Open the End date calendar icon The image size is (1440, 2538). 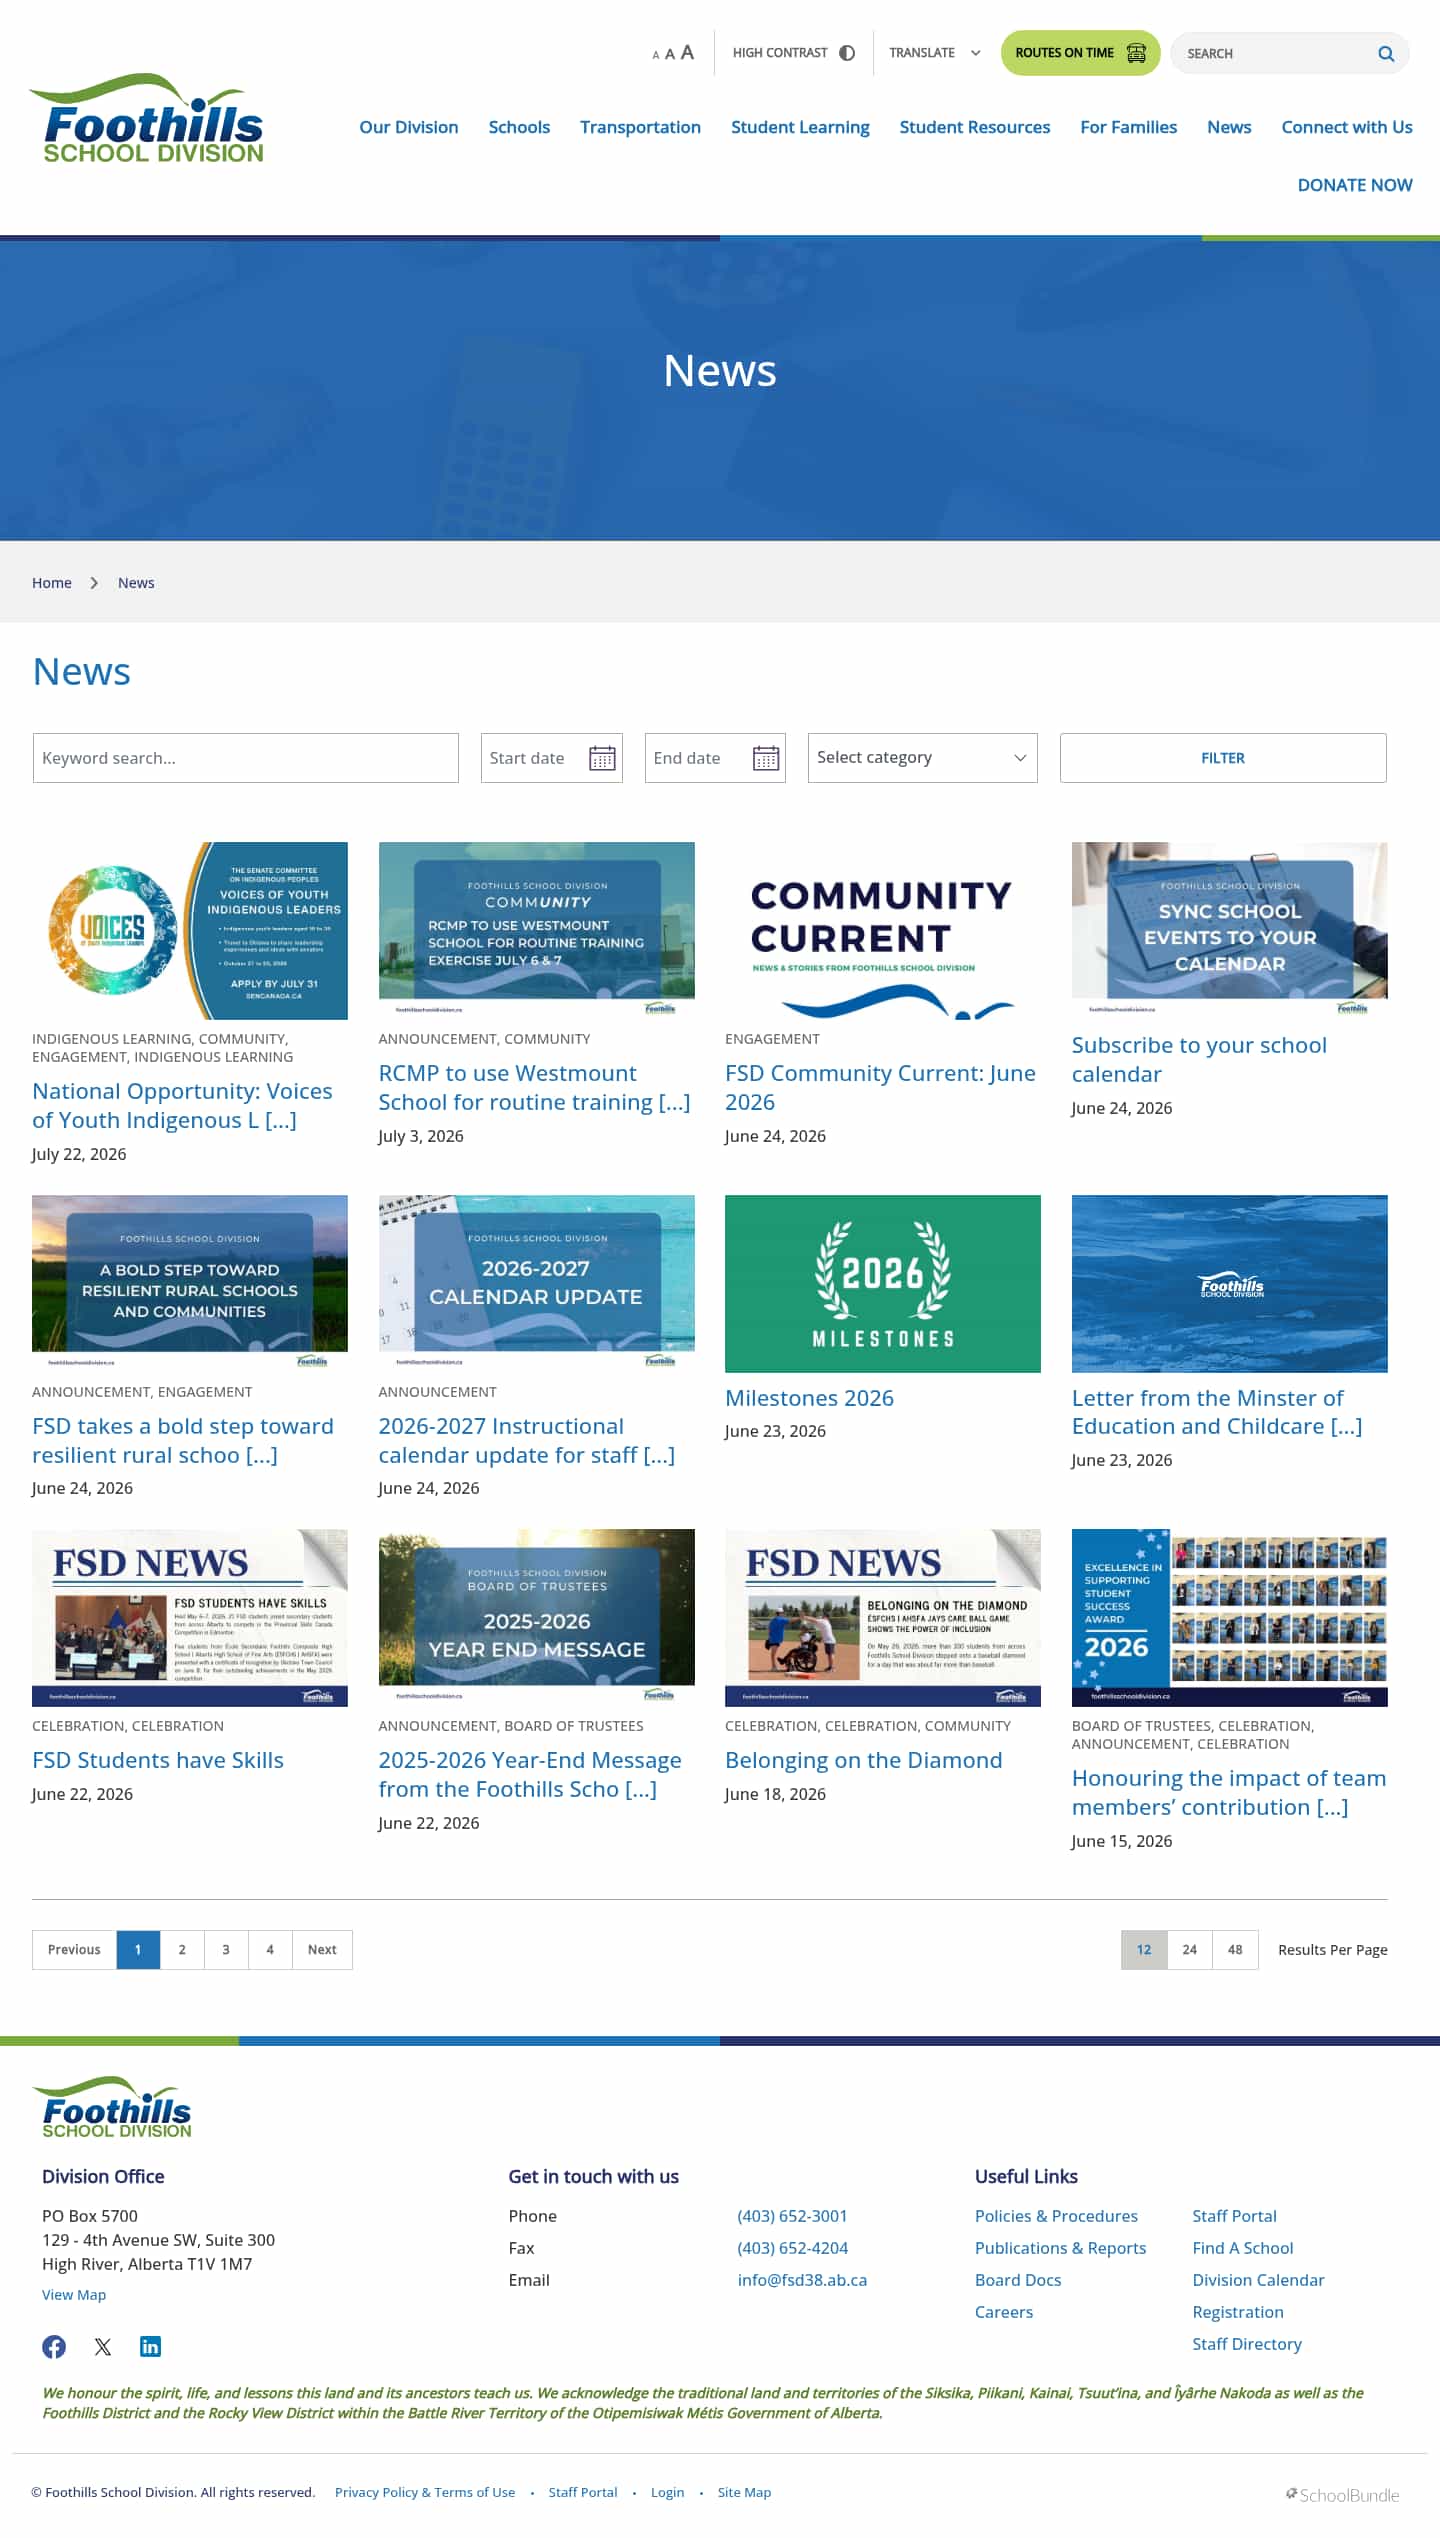[x=766, y=758]
